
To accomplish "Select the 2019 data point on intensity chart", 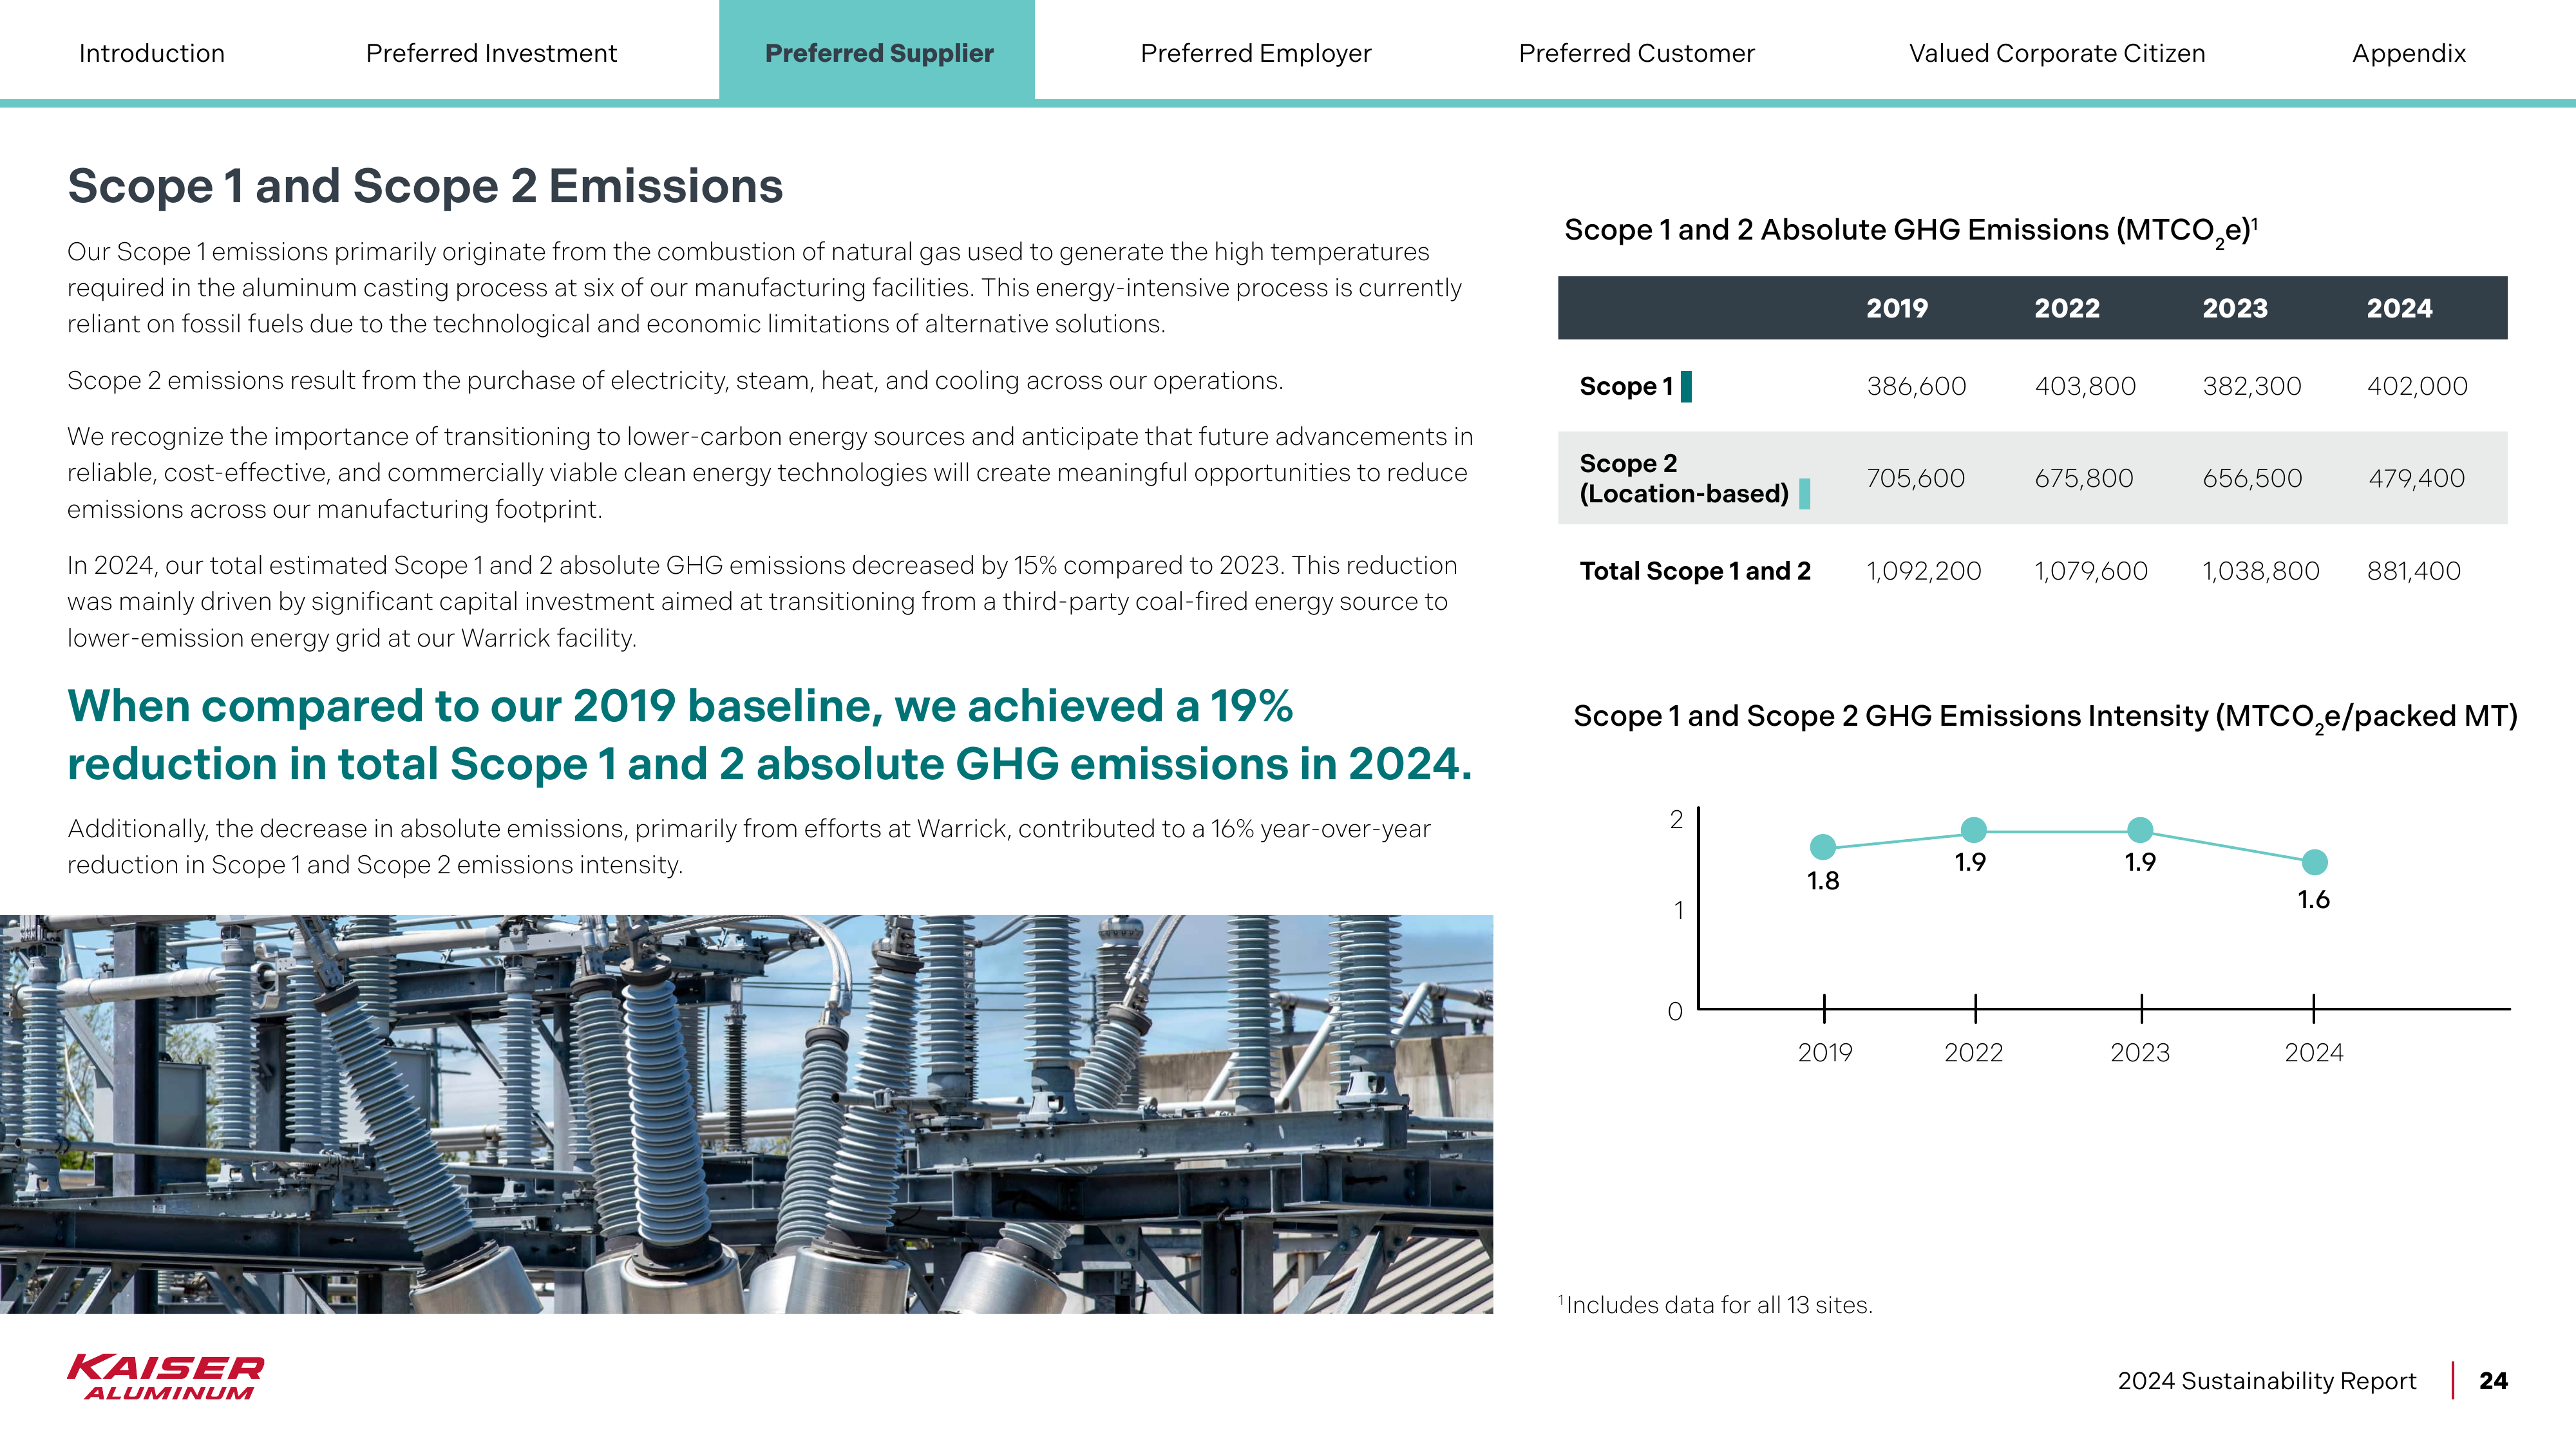I will click(1823, 847).
